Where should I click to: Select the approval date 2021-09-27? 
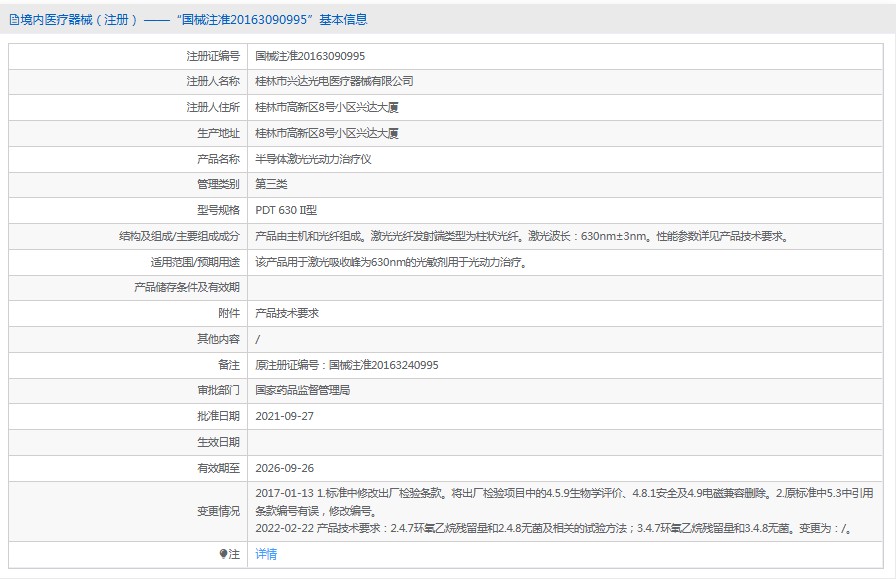[x=285, y=416]
